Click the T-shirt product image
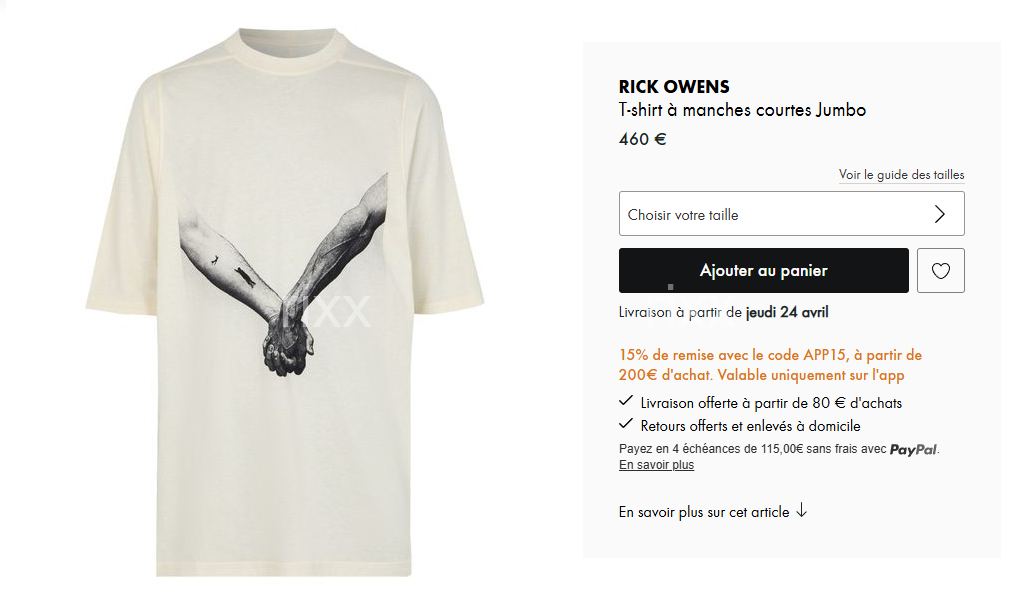 (284, 301)
